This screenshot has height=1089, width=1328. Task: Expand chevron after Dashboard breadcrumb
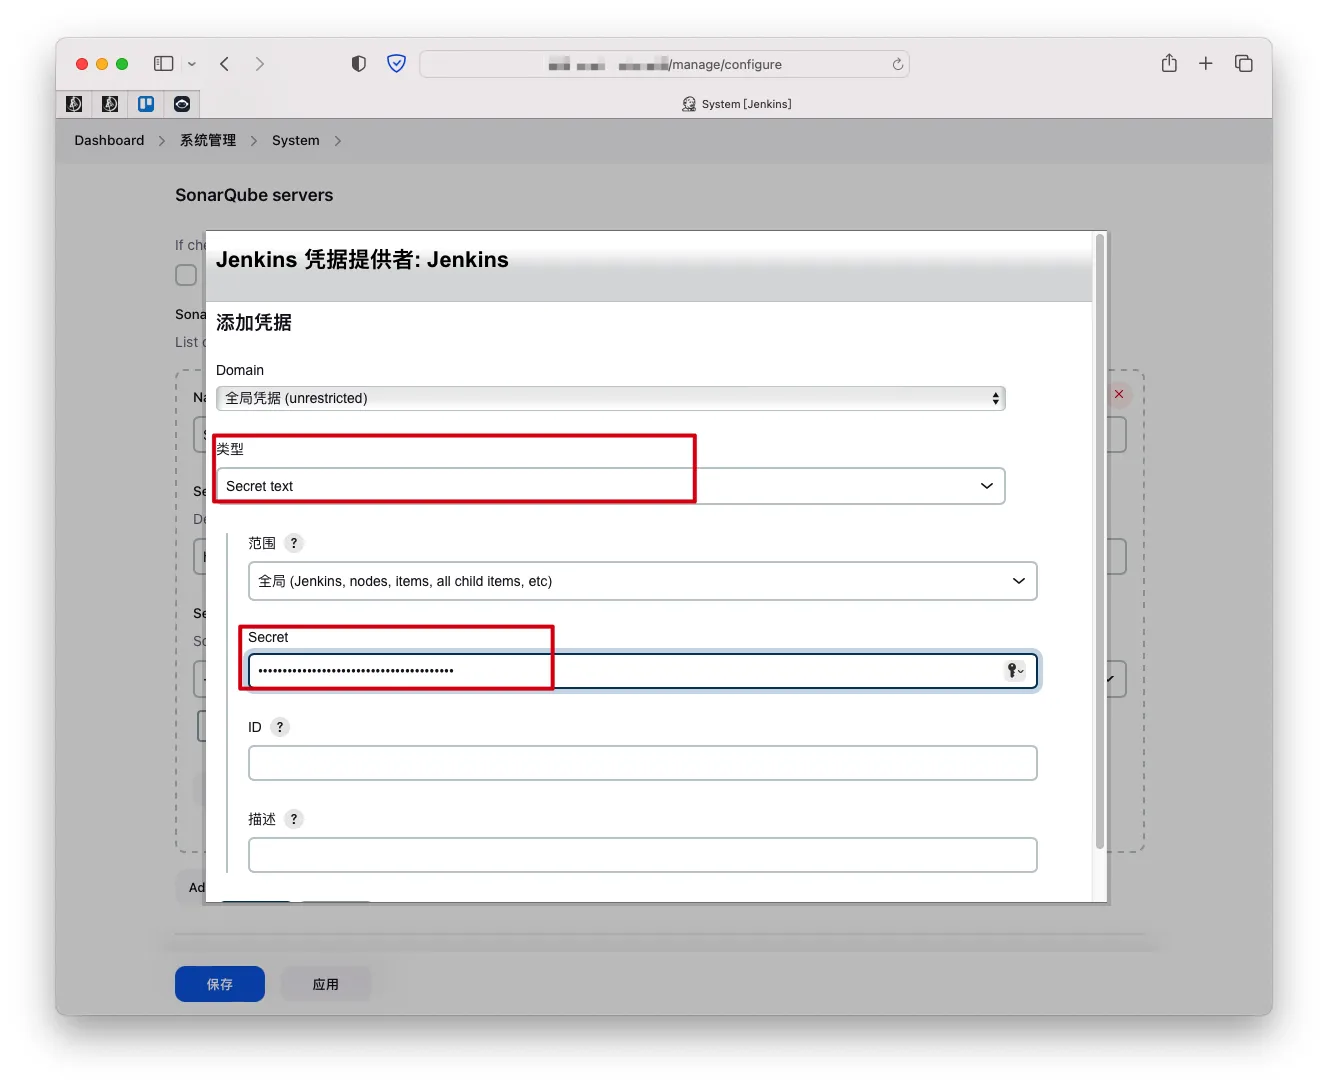[x=162, y=141]
